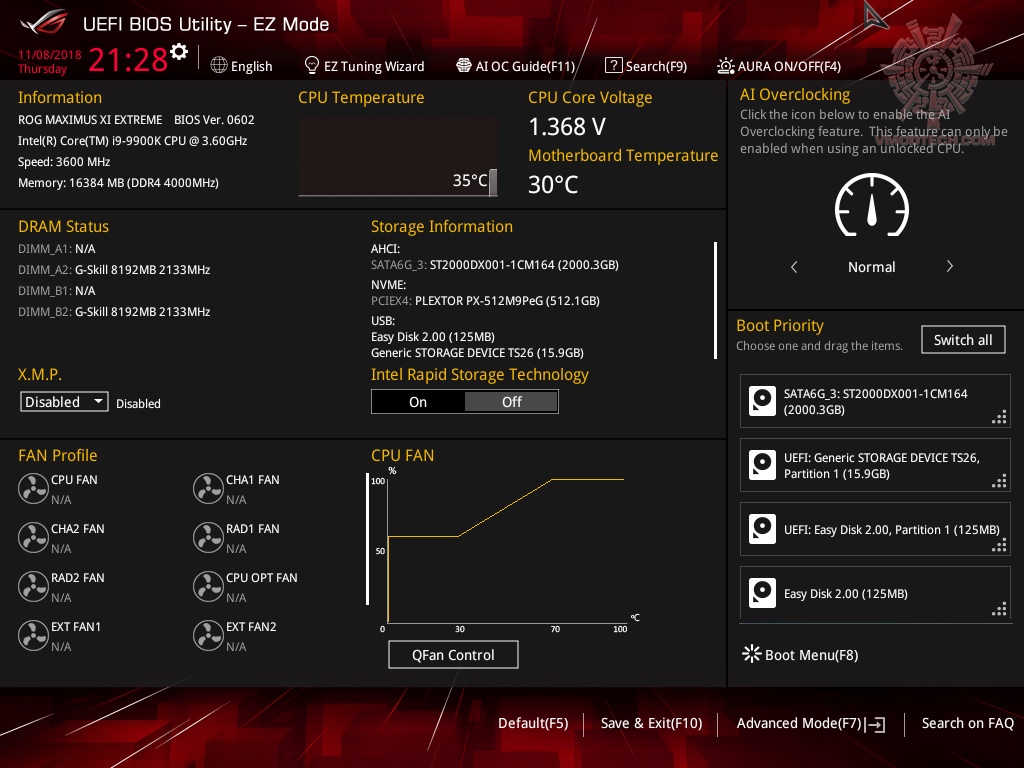Image resolution: width=1024 pixels, height=768 pixels.
Task: Click Default(F5)
Action: (533, 723)
